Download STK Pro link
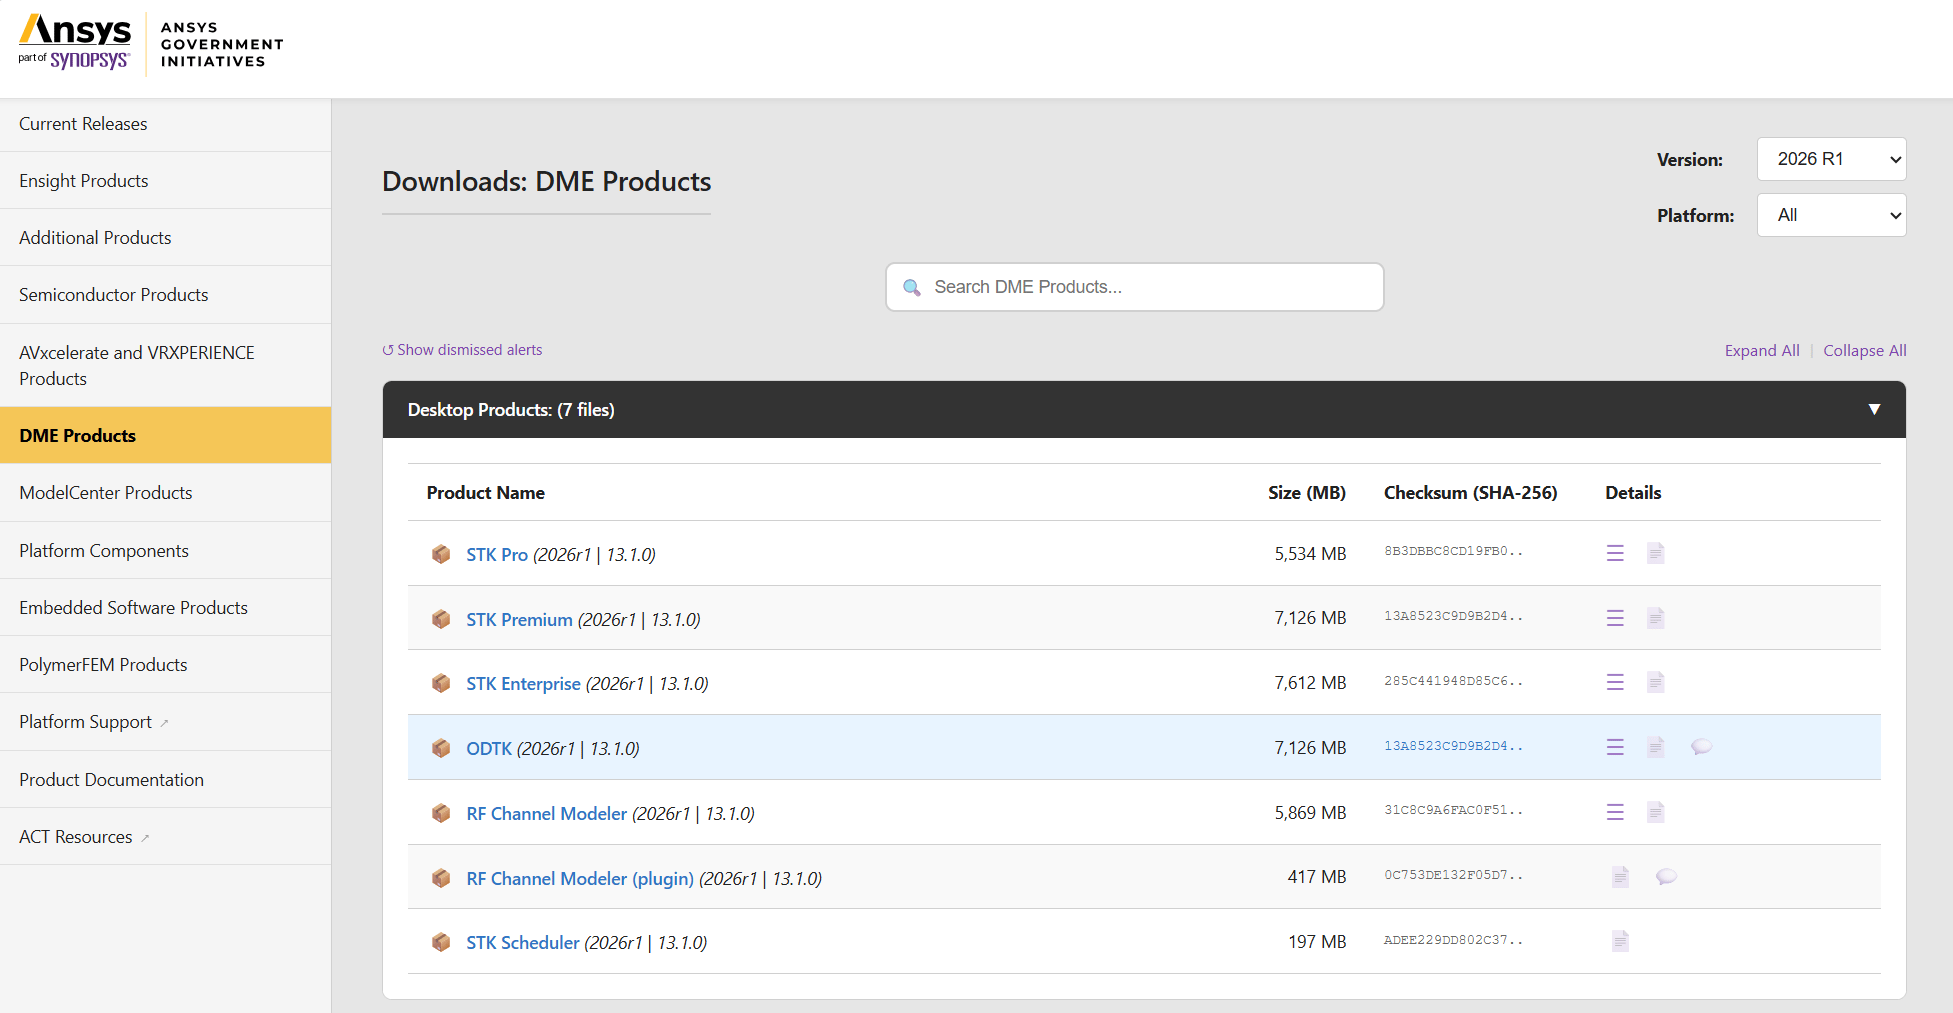Screen dimensions: 1953x1013 click(497, 555)
